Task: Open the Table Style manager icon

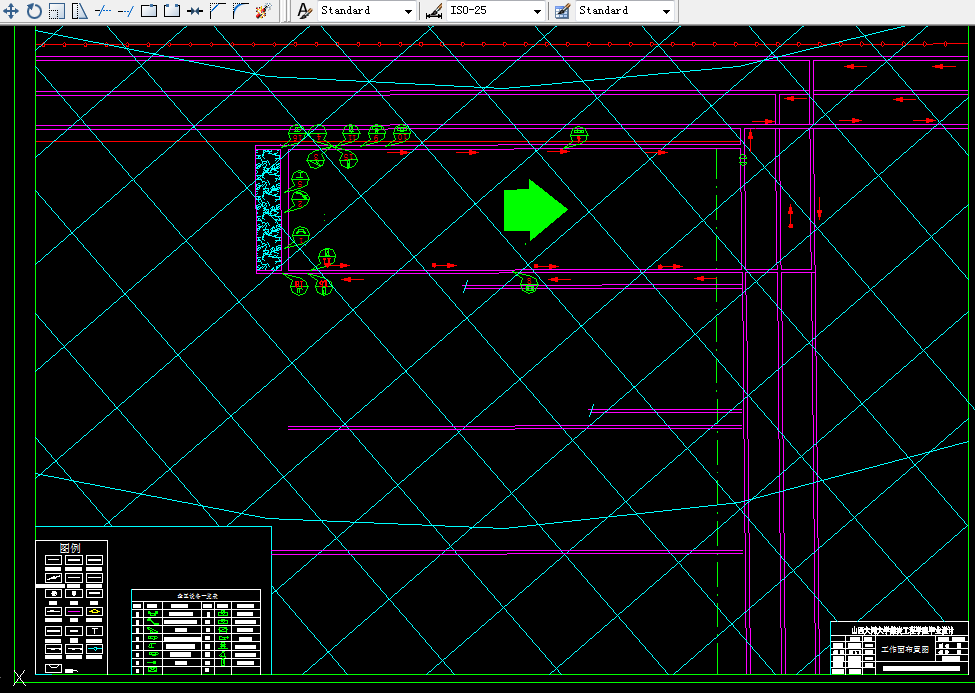Action: (562, 11)
